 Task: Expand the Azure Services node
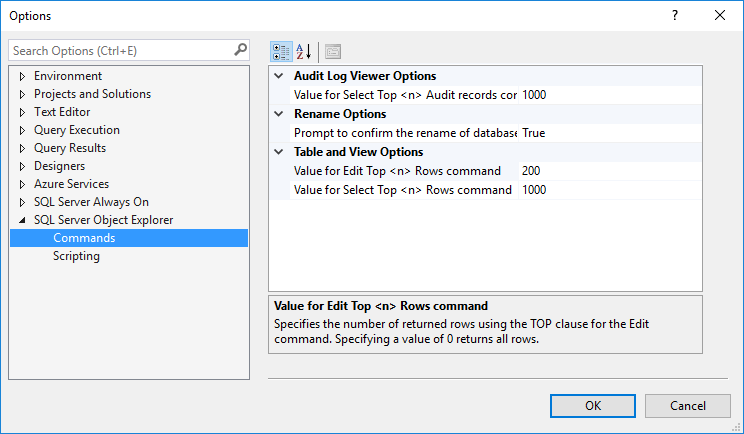(x=22, y=185)
